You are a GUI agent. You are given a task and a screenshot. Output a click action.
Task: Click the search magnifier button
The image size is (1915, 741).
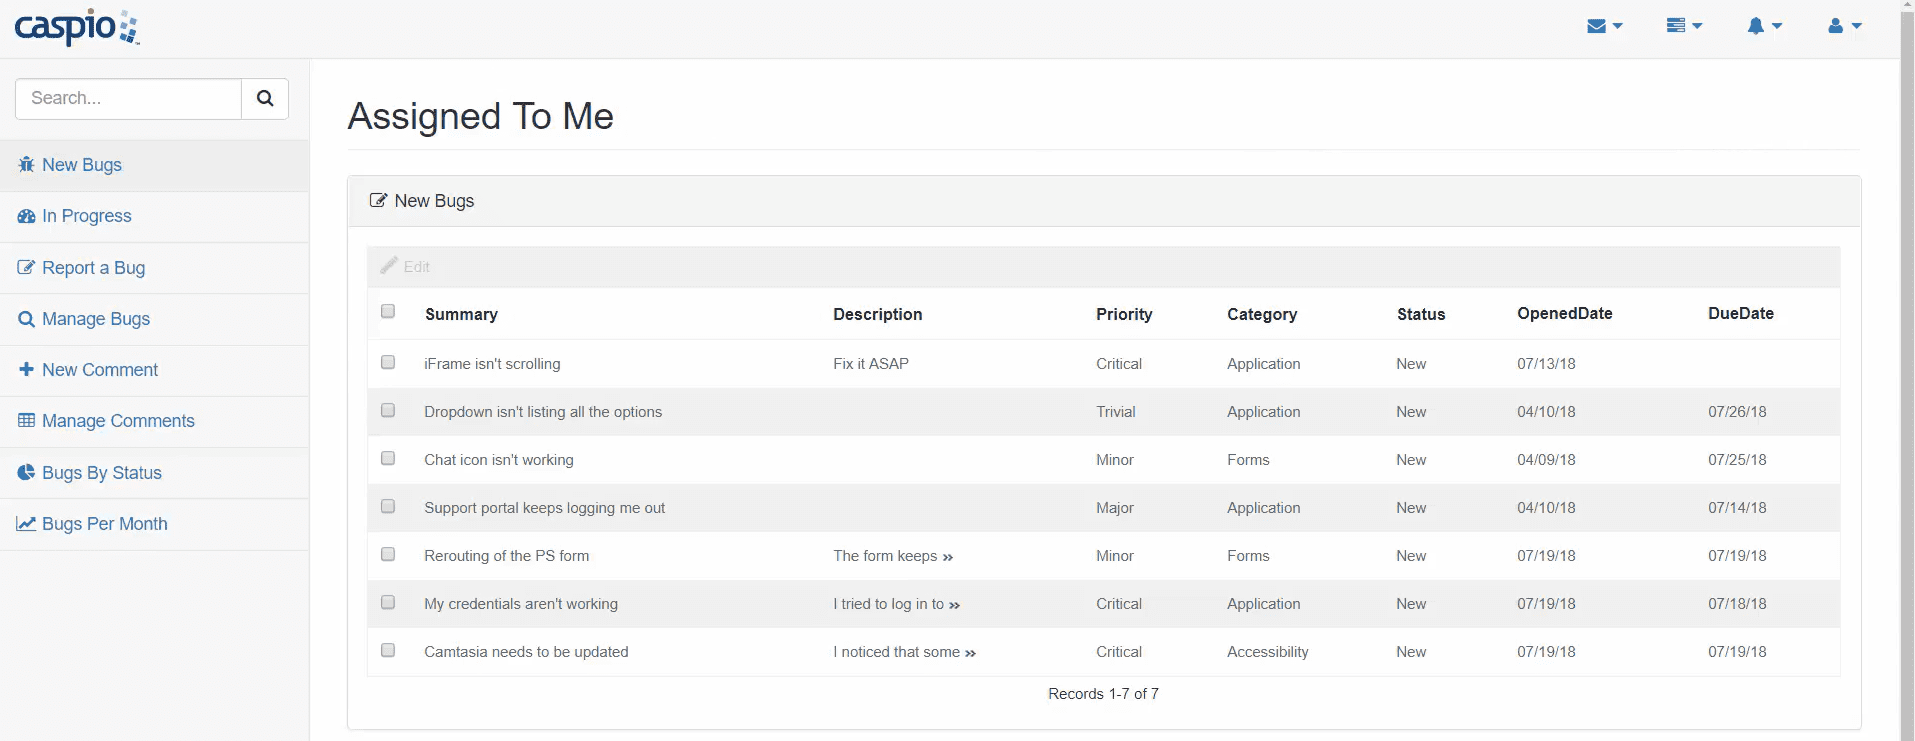click(x=265, y=98)
